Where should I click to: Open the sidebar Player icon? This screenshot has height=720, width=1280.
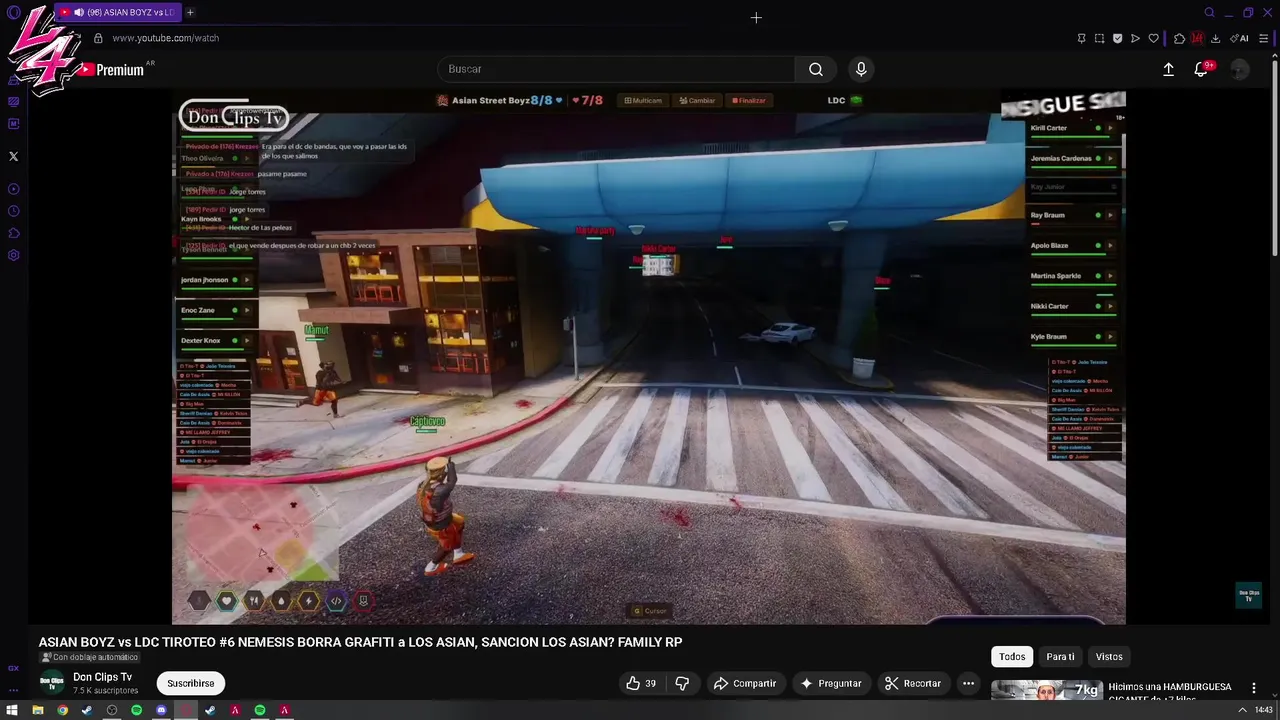click(x=14, y=189)
